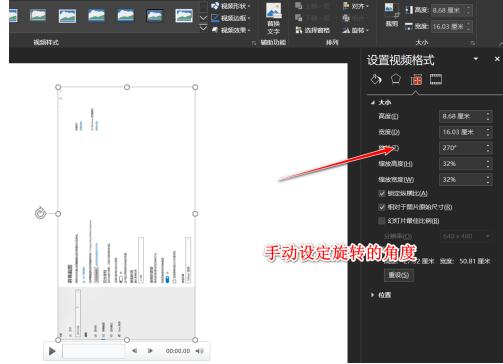Viewport: 503px width, 364px height.
Task: Click the rotation handle of the video
Action: (x=40, y=213)
